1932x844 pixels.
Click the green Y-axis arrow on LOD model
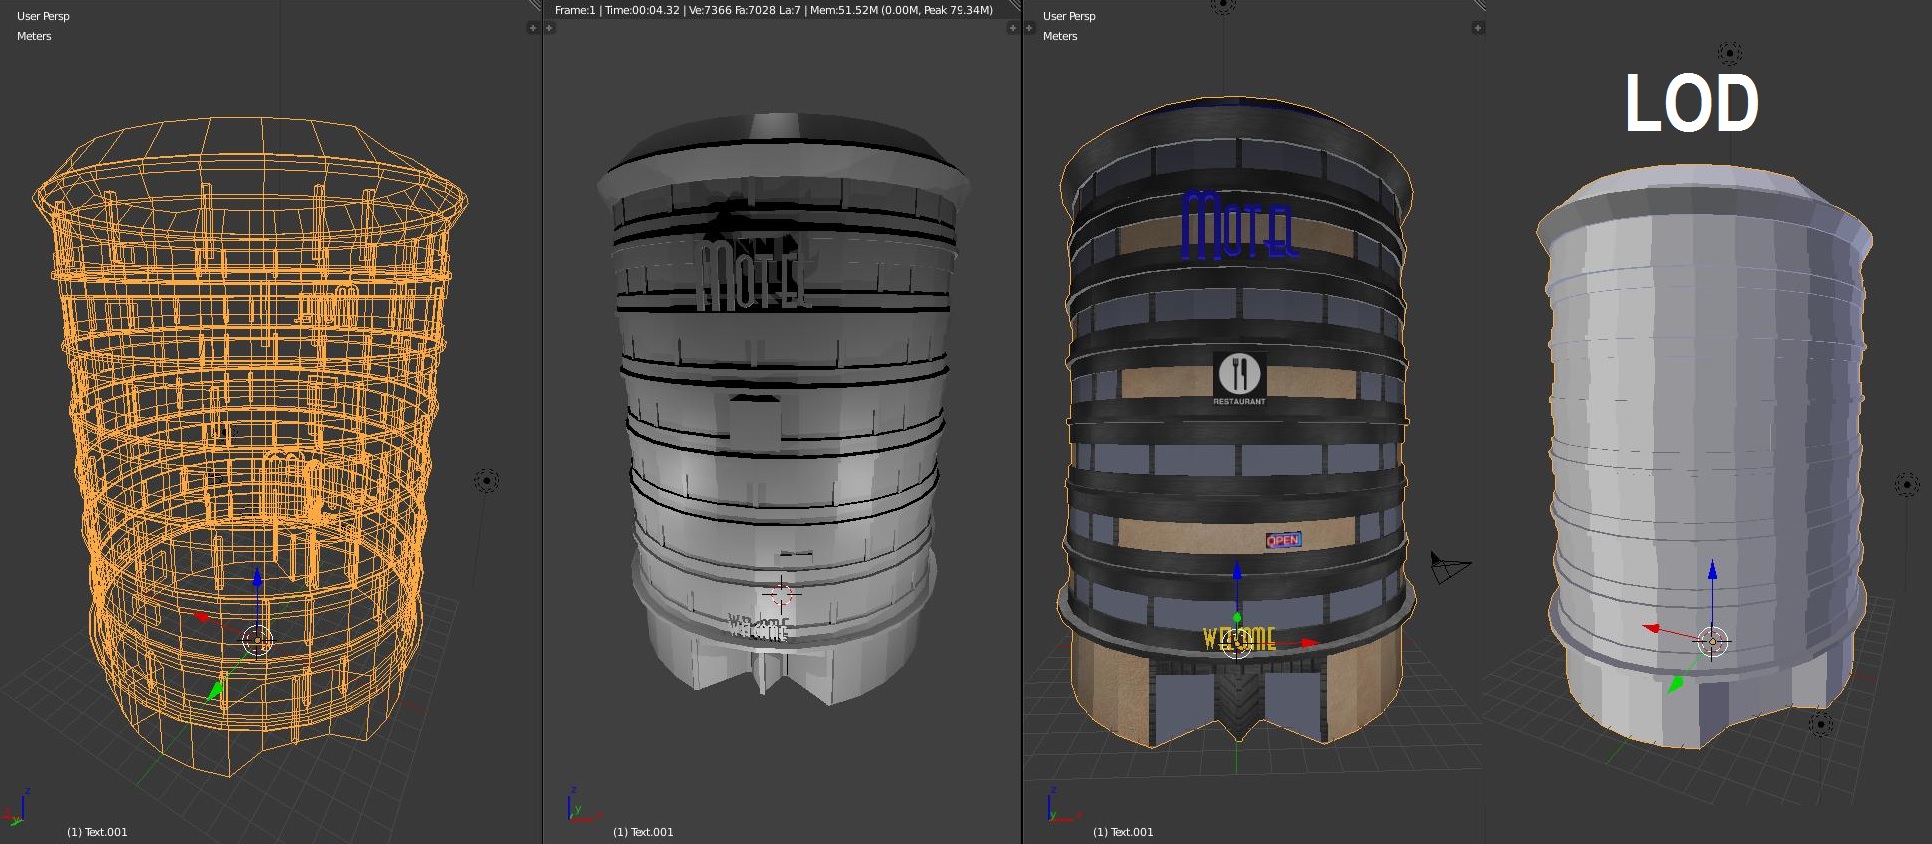click(x=1675, y=685)
